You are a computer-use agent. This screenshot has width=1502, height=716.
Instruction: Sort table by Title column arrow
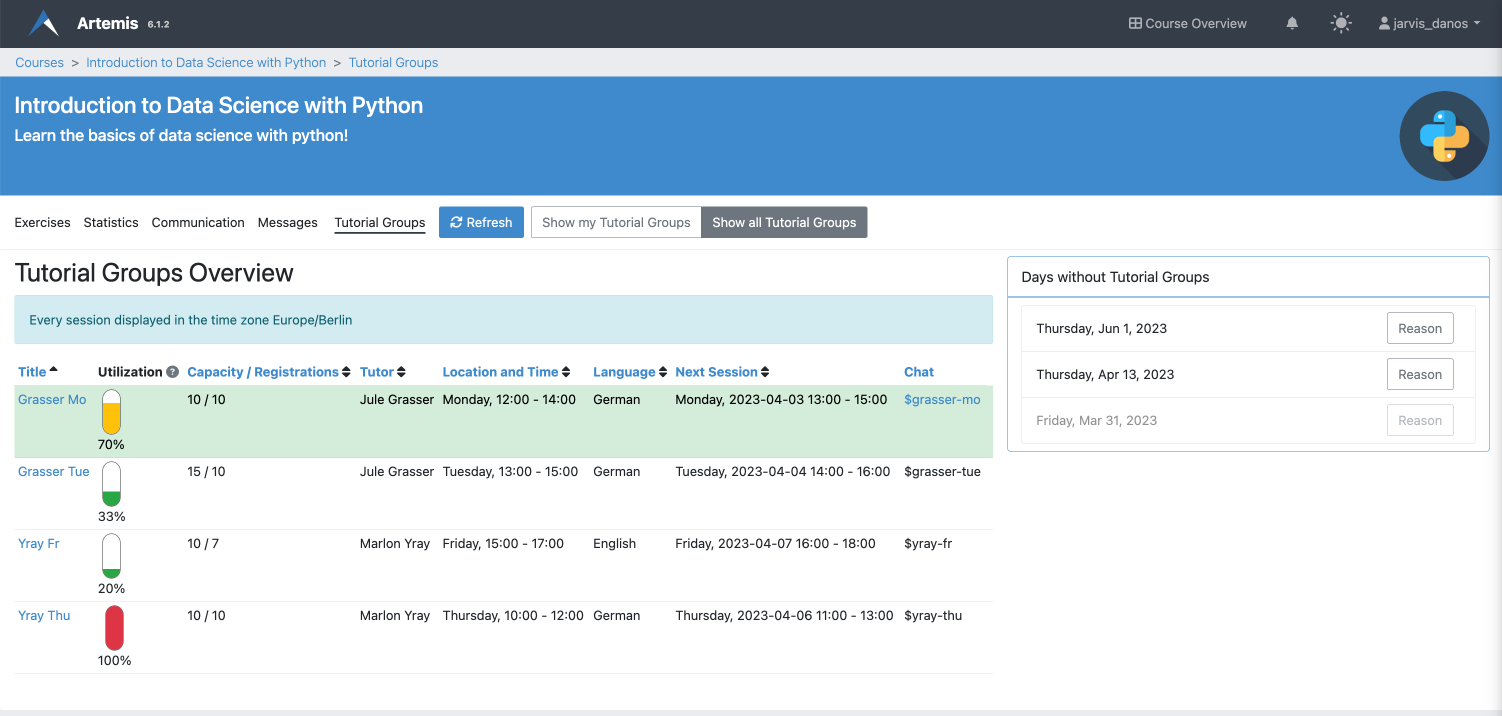[x=54, y=371]
